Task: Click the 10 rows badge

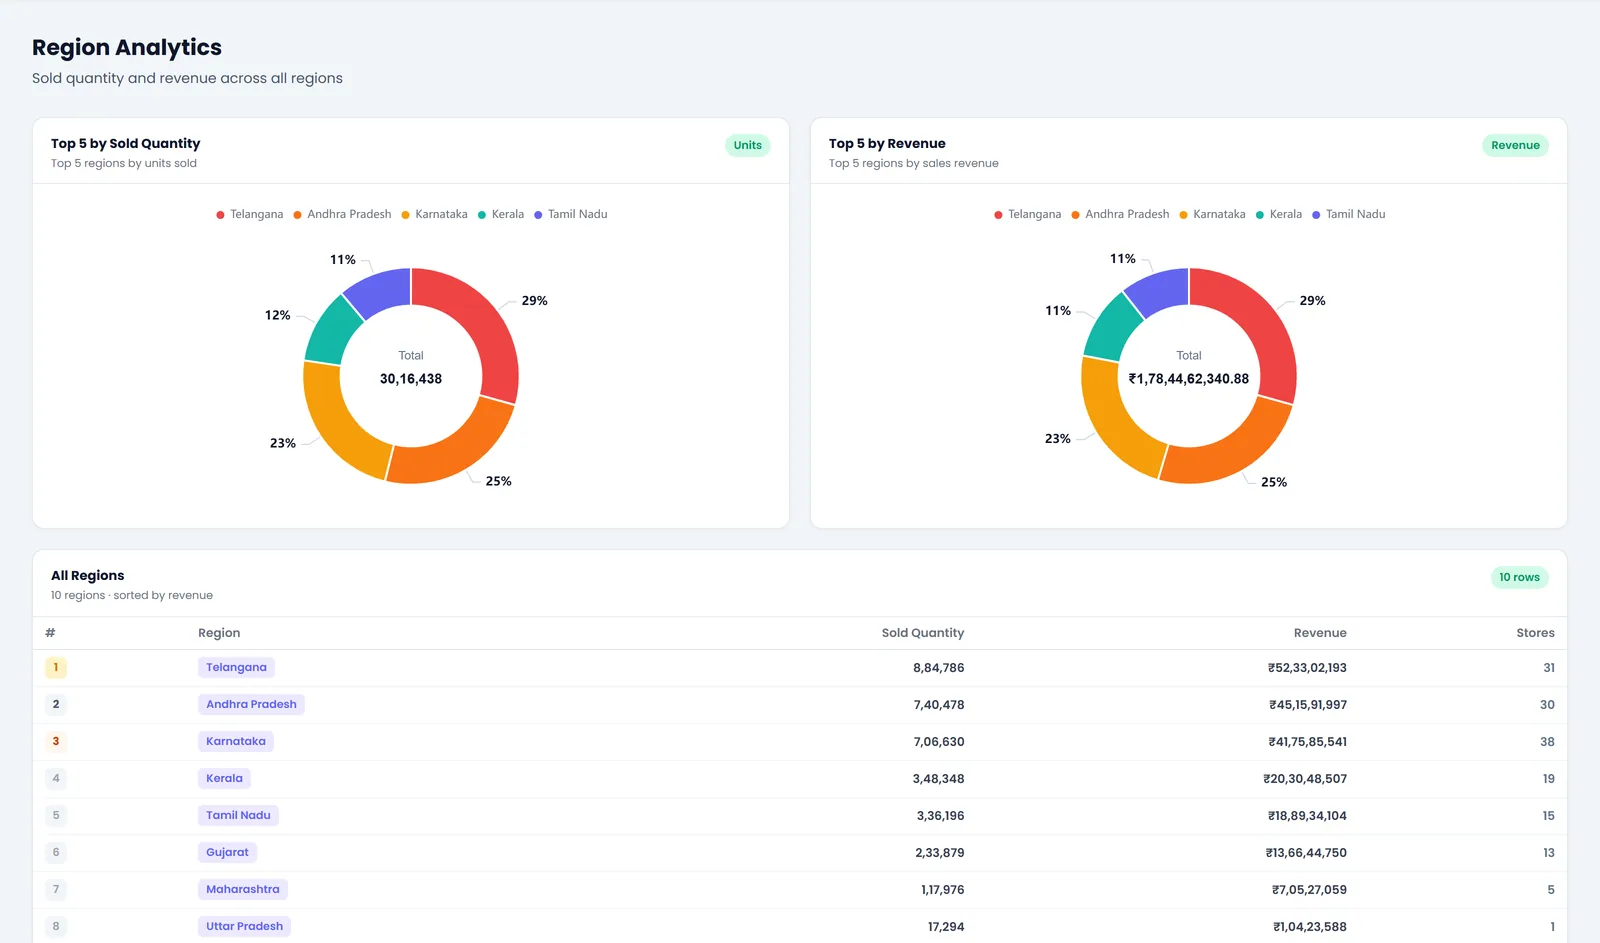Action: click(x=1519, y=577)
